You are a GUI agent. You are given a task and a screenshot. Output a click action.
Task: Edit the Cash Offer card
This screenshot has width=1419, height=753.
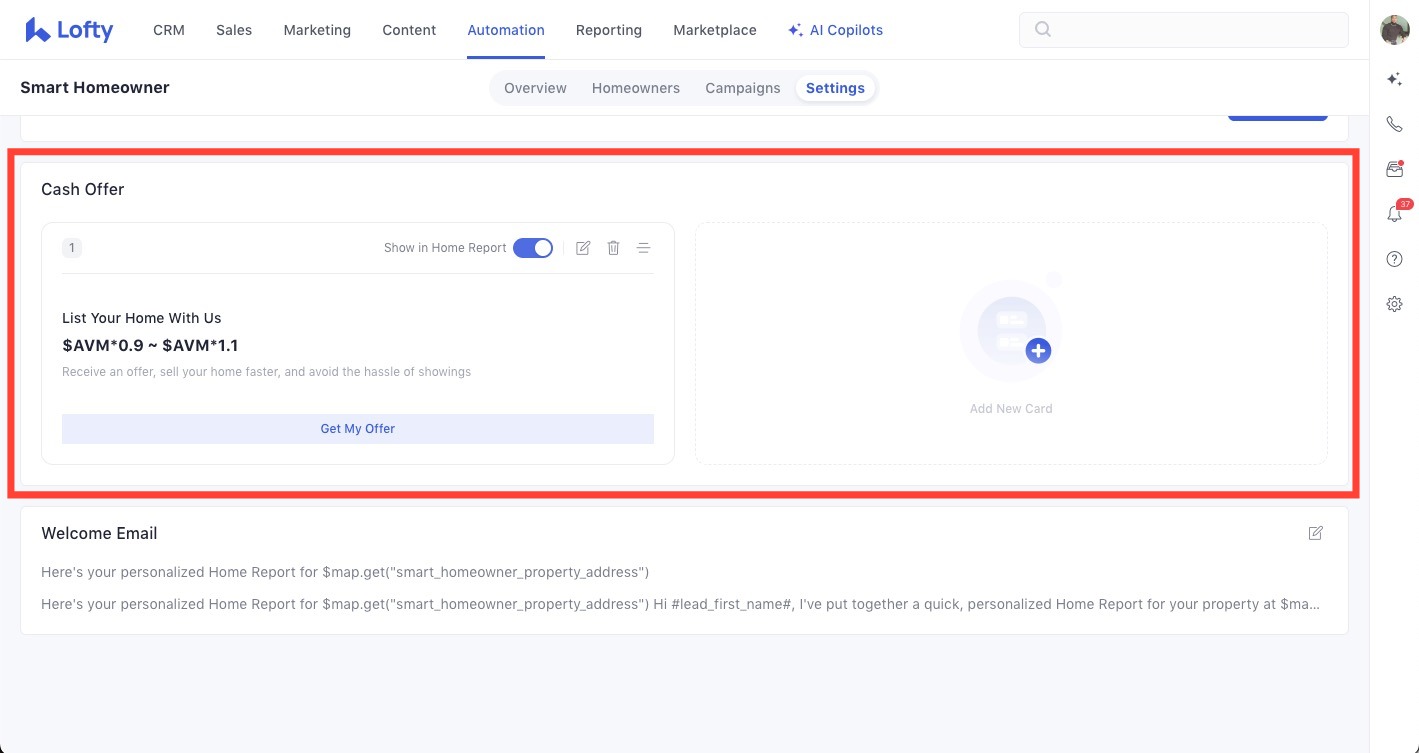coord(583,248)
